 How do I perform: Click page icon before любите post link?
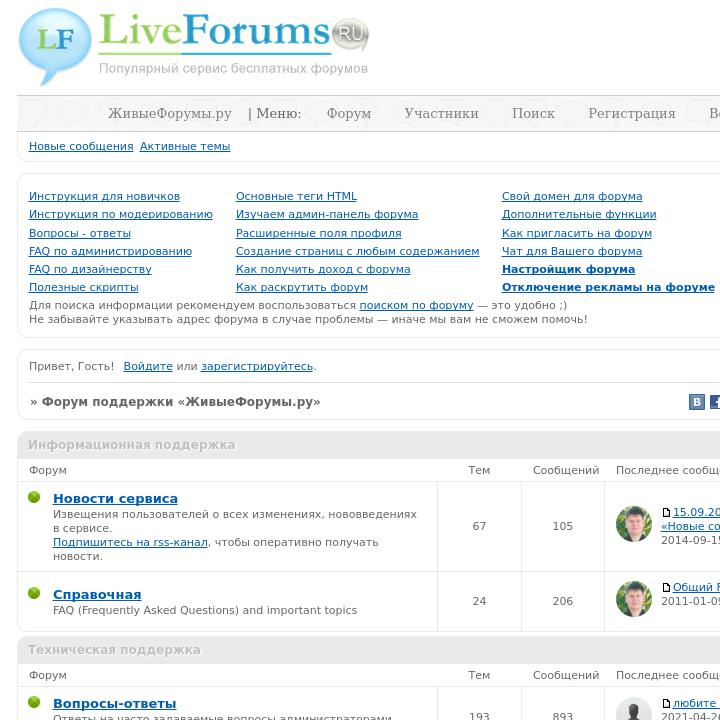coord(666,703)
